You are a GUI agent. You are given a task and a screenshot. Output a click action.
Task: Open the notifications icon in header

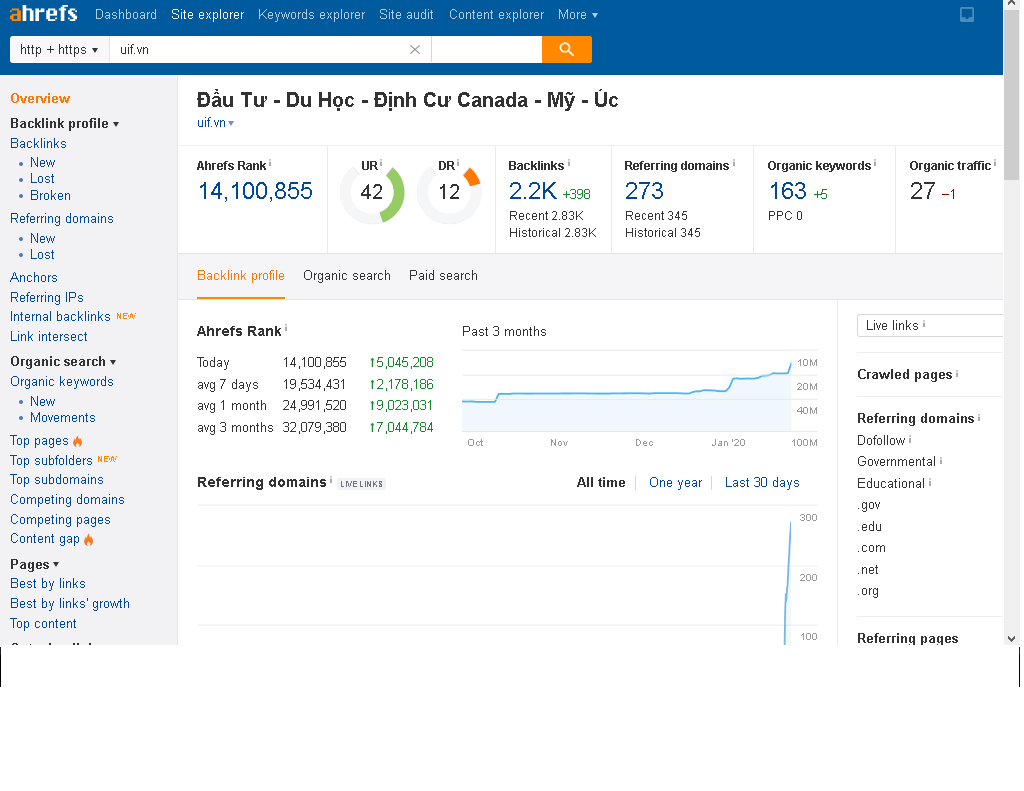click(x=967, y=14)
